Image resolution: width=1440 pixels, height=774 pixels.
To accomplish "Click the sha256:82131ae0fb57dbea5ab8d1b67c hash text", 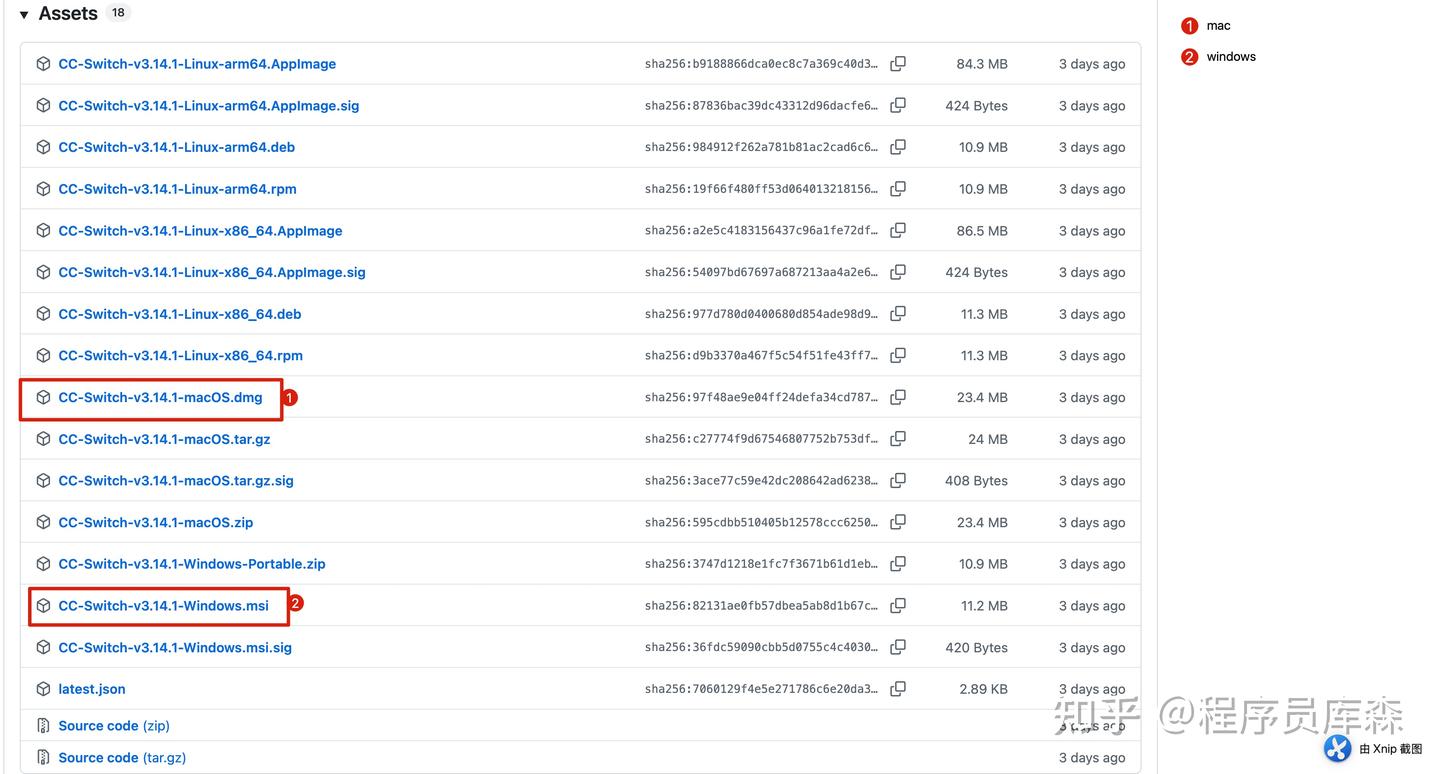I will 761,605.
